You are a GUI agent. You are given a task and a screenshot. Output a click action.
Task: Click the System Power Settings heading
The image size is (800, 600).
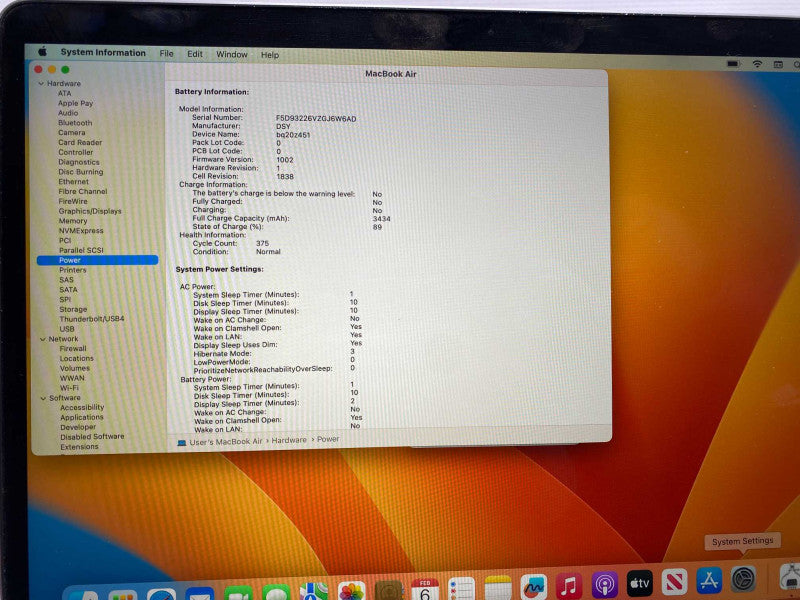[x=219, y=269]
